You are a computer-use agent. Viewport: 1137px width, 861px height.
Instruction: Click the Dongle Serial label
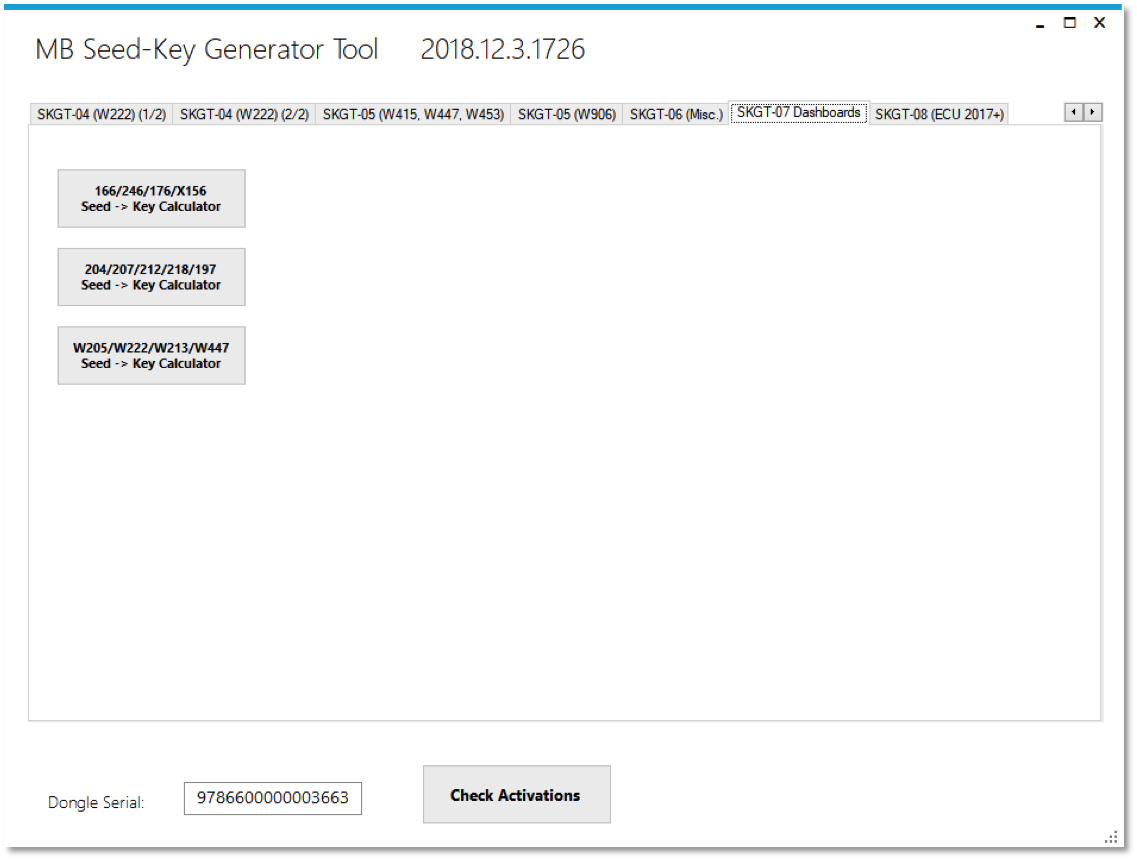(96, 802)
